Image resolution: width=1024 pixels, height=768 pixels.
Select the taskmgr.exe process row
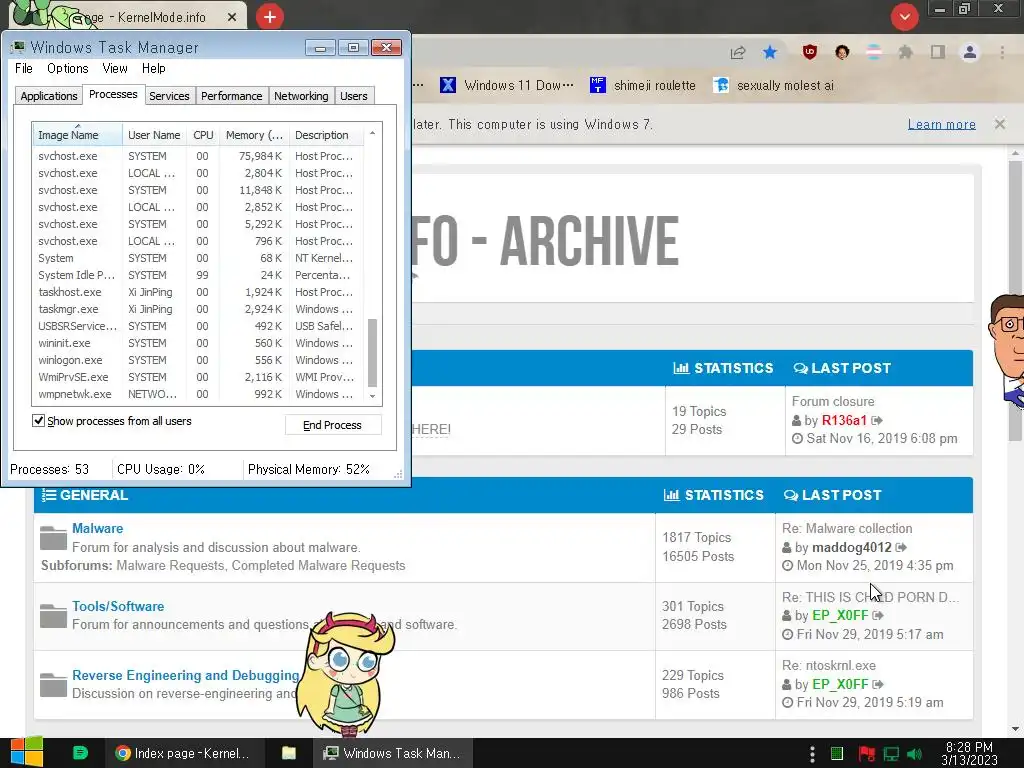coord(198,309)
